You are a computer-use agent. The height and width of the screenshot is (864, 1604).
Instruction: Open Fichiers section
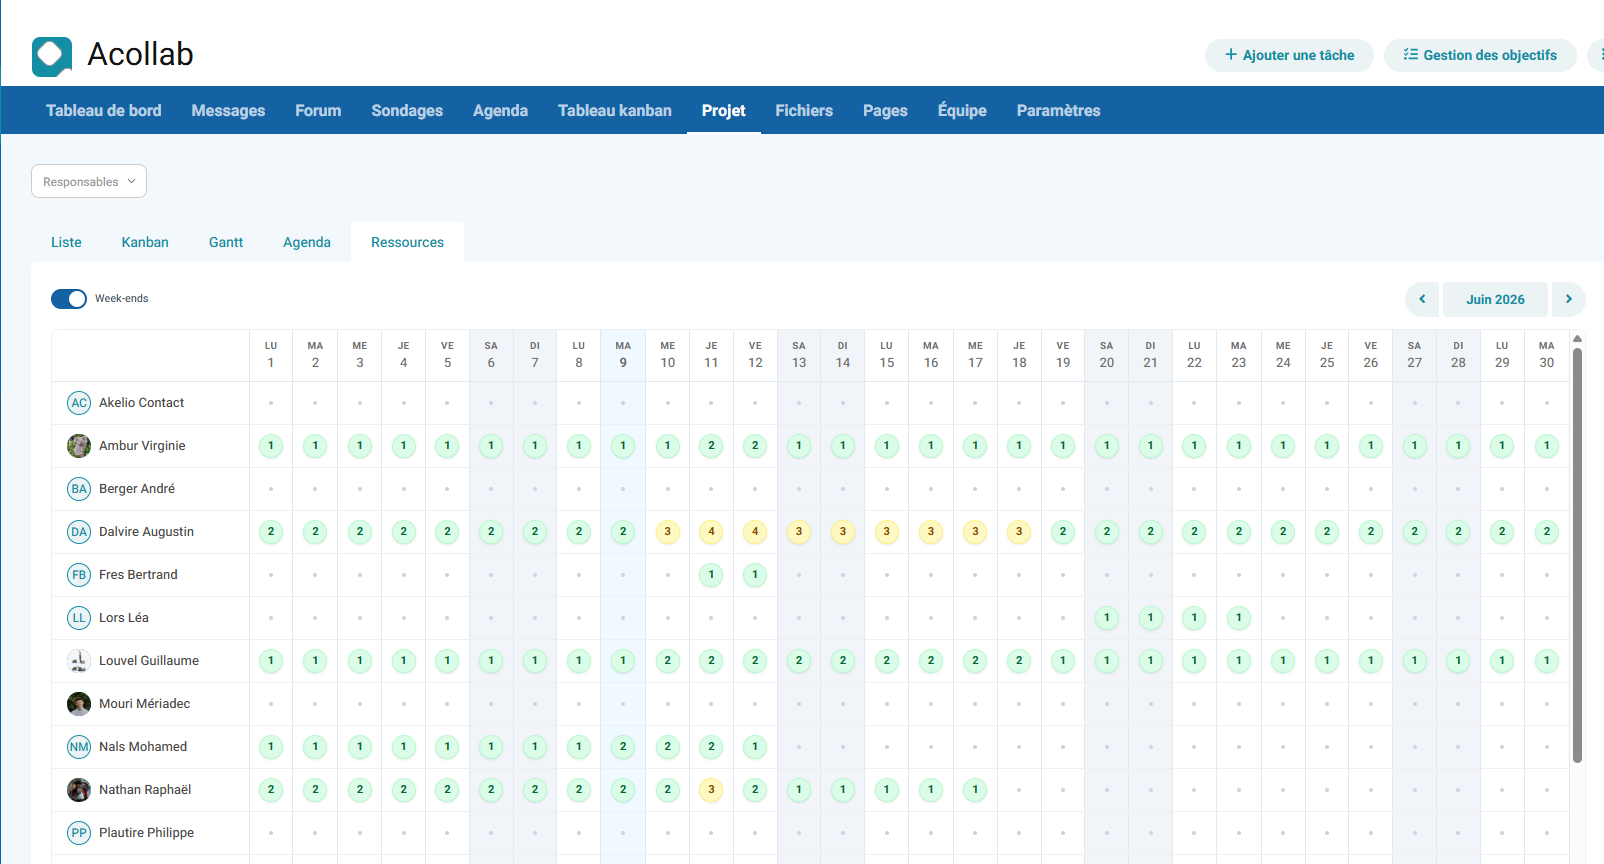tap(804, 110)
